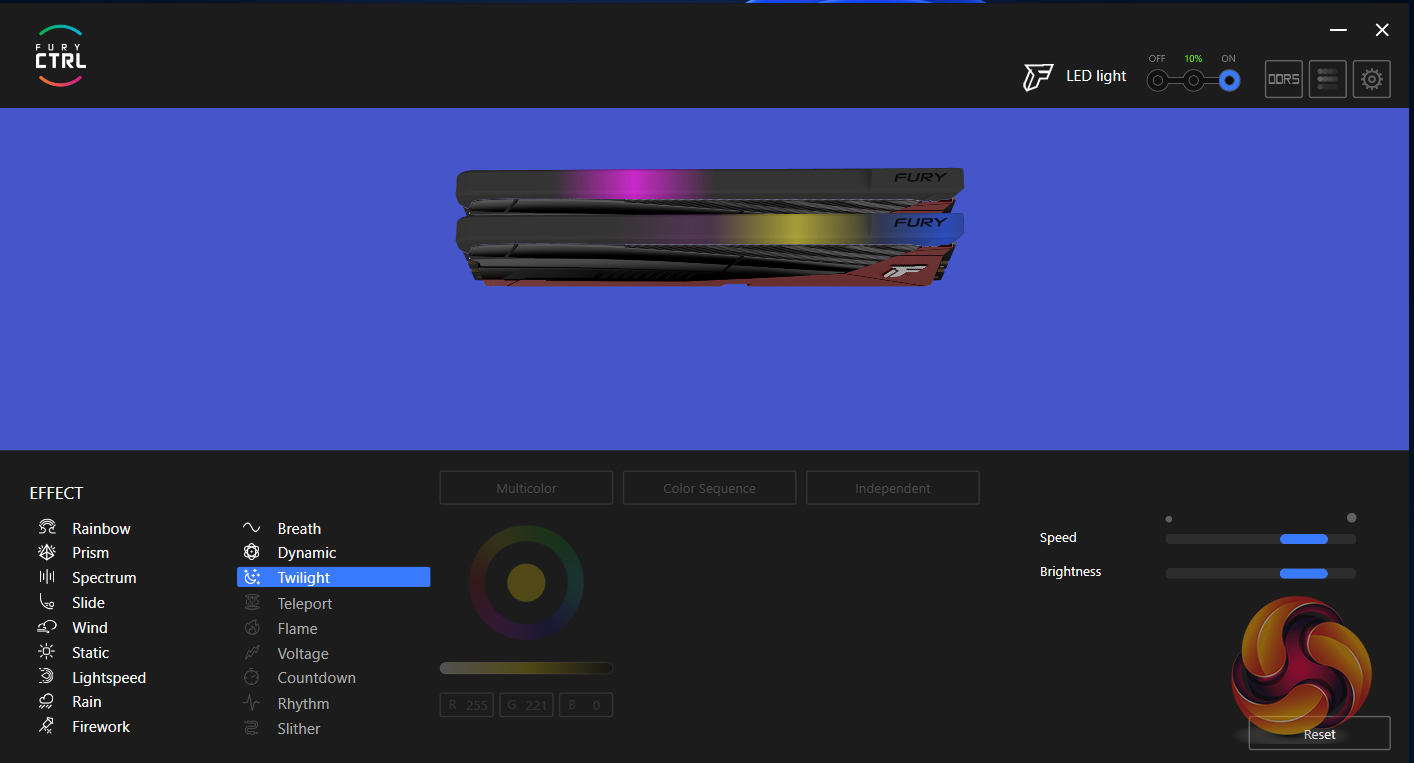This screenshot has width=1414, height=763.
Task: Select the upper RAM module with magenta light
Action: 710,189
